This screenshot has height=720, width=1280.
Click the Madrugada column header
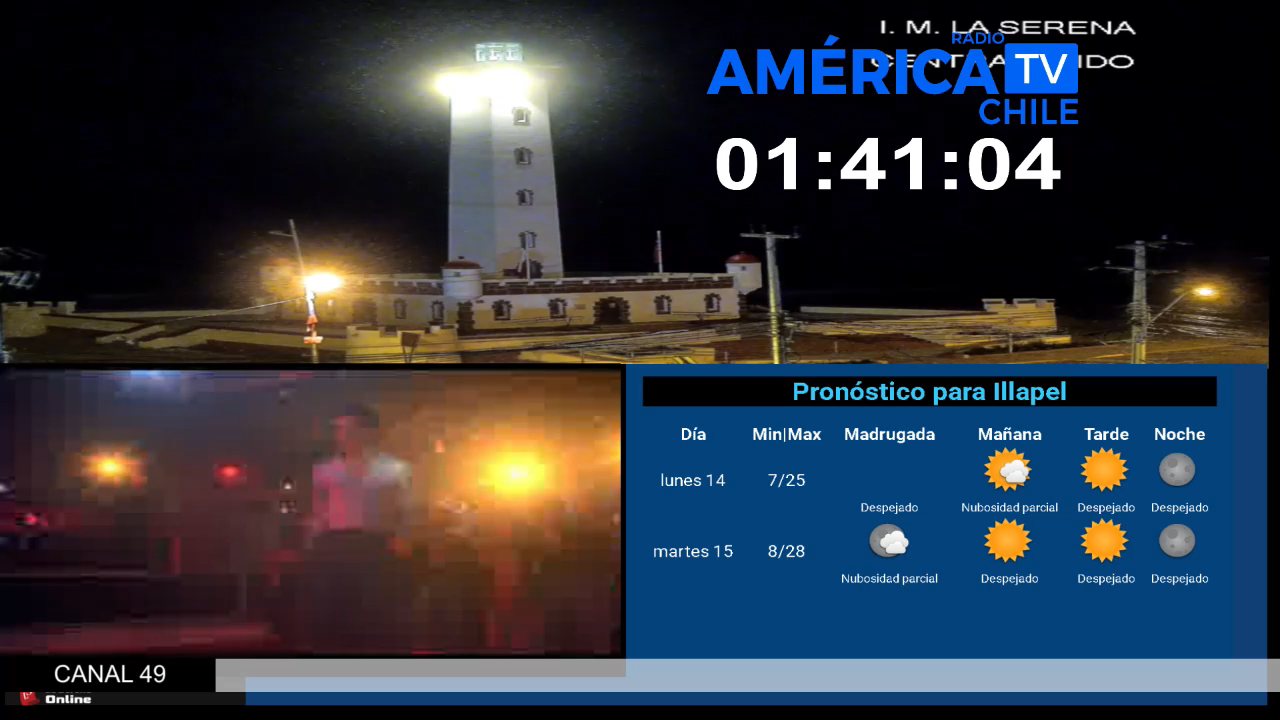(x=890, y=434)
